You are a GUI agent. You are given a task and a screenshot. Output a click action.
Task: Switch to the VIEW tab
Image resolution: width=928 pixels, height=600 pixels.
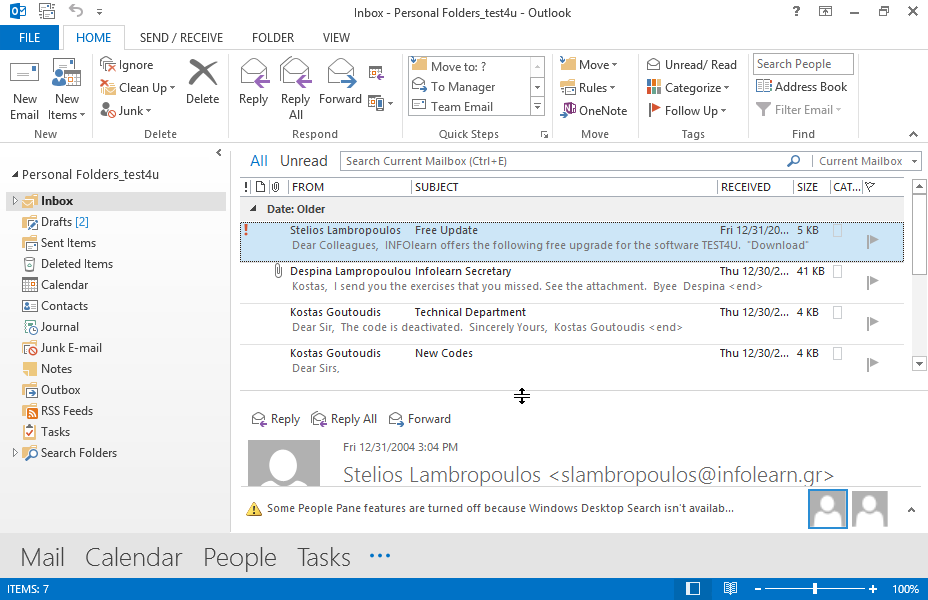[336, 38]
